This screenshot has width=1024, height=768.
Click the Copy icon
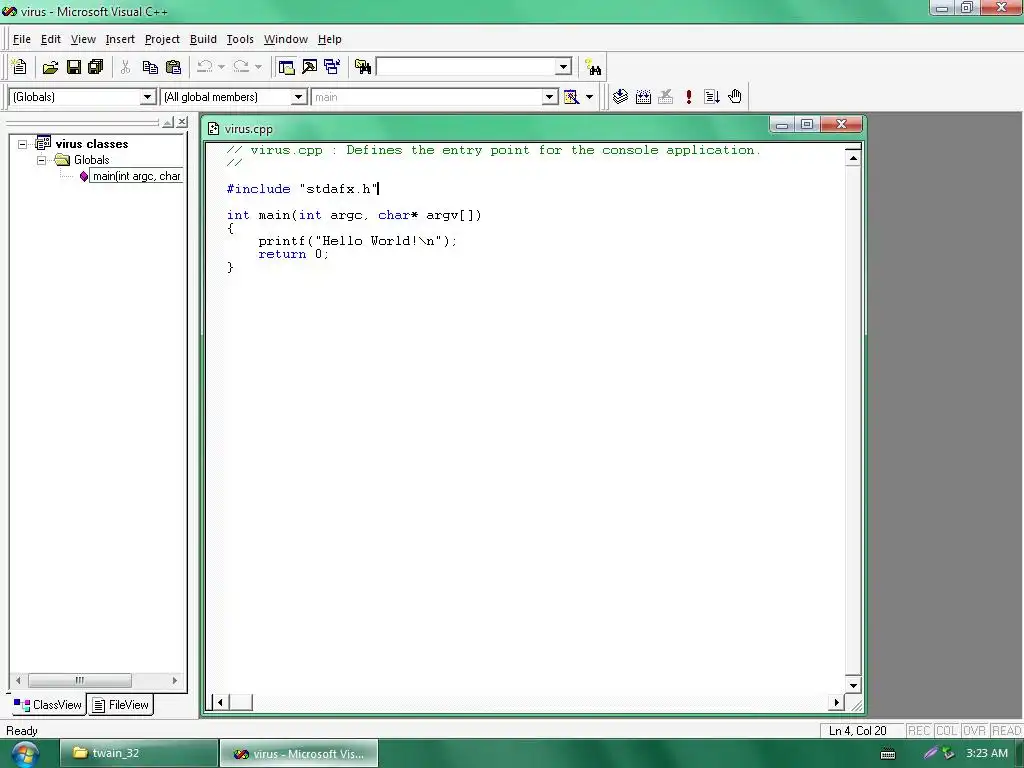[x=150, y=67]
